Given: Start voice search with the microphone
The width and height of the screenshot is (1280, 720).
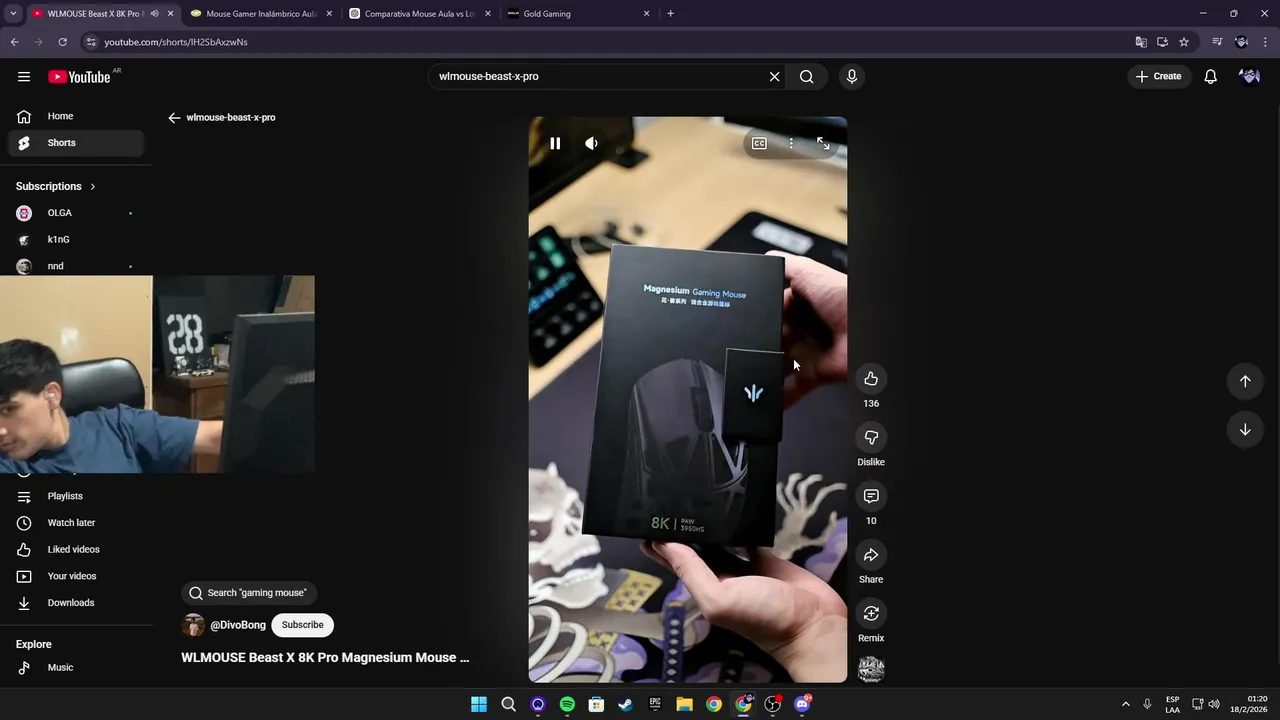Looking at the screenshot, I should (x=851, y=77).
